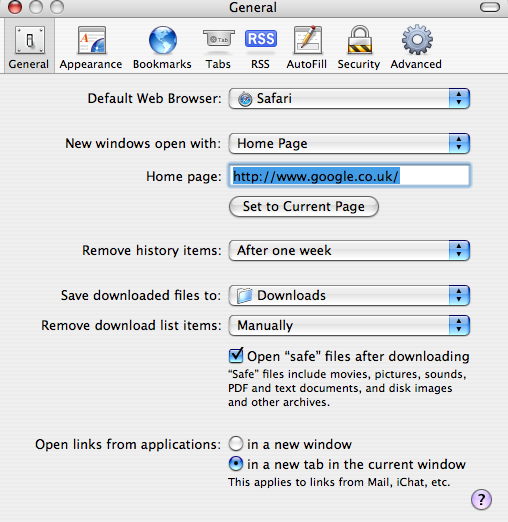The width and height of the screenshot is (508, 522).
Task: Click the "Safe" files description paragraph
Action: click(x=347, y=388)
